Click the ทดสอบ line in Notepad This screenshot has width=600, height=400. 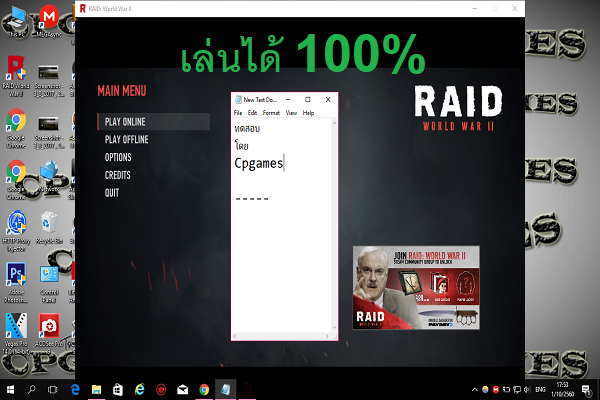(x=247, y=129)
